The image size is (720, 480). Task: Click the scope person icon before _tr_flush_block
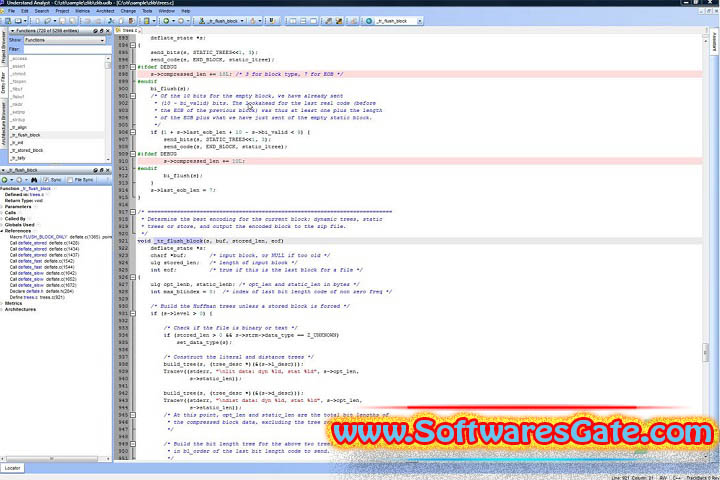click(202, 21)
